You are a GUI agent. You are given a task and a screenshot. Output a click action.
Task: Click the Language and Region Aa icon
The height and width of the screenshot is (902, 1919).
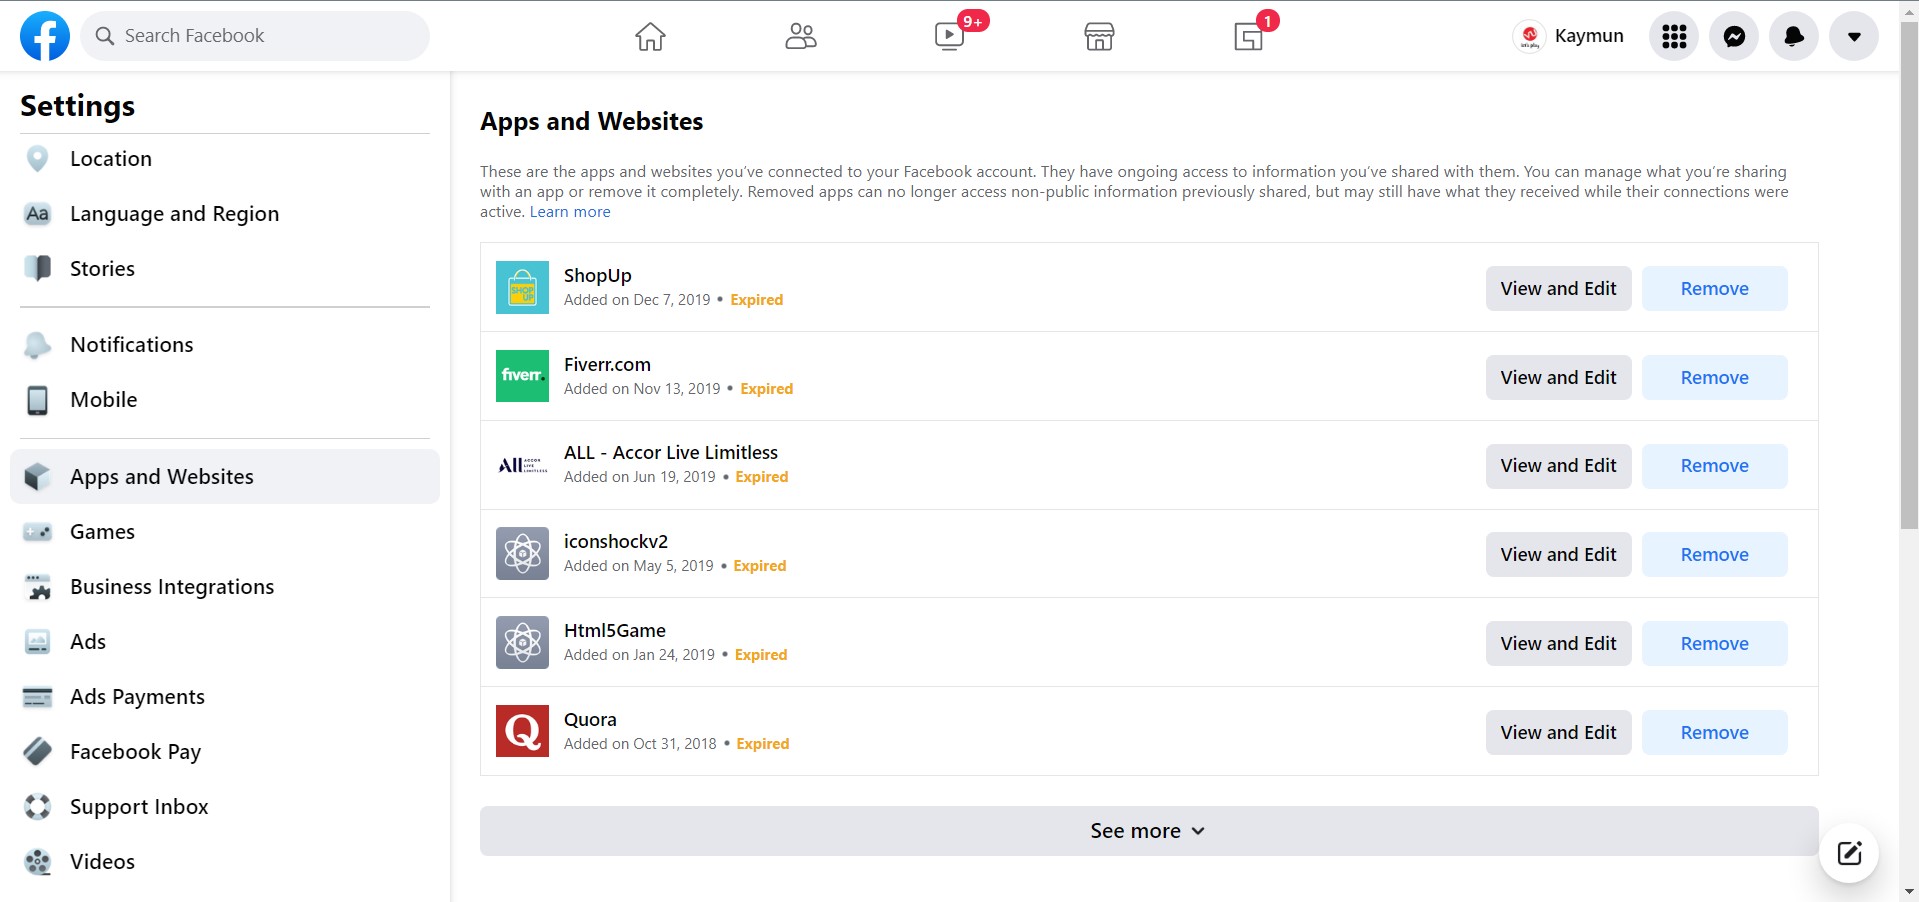tap(37, 214)
